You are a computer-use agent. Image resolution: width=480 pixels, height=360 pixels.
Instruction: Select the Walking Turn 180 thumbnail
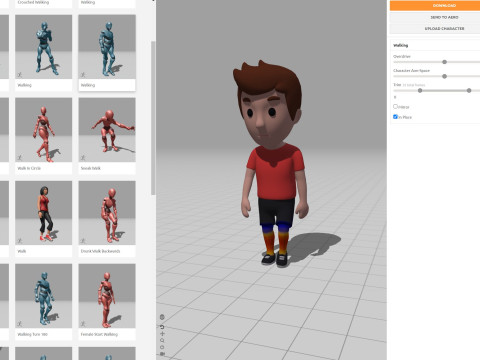(44, 296)
